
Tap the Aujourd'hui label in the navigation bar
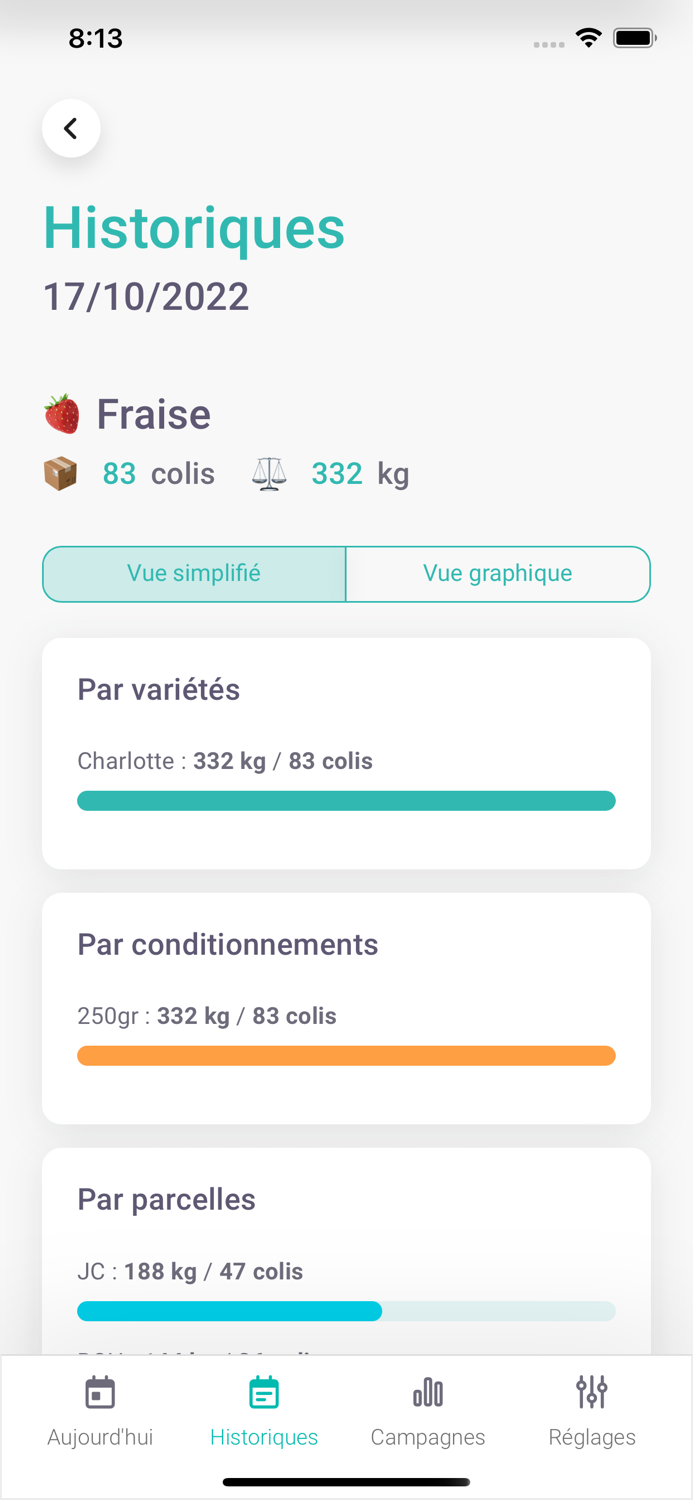(x=99, y=1437)
